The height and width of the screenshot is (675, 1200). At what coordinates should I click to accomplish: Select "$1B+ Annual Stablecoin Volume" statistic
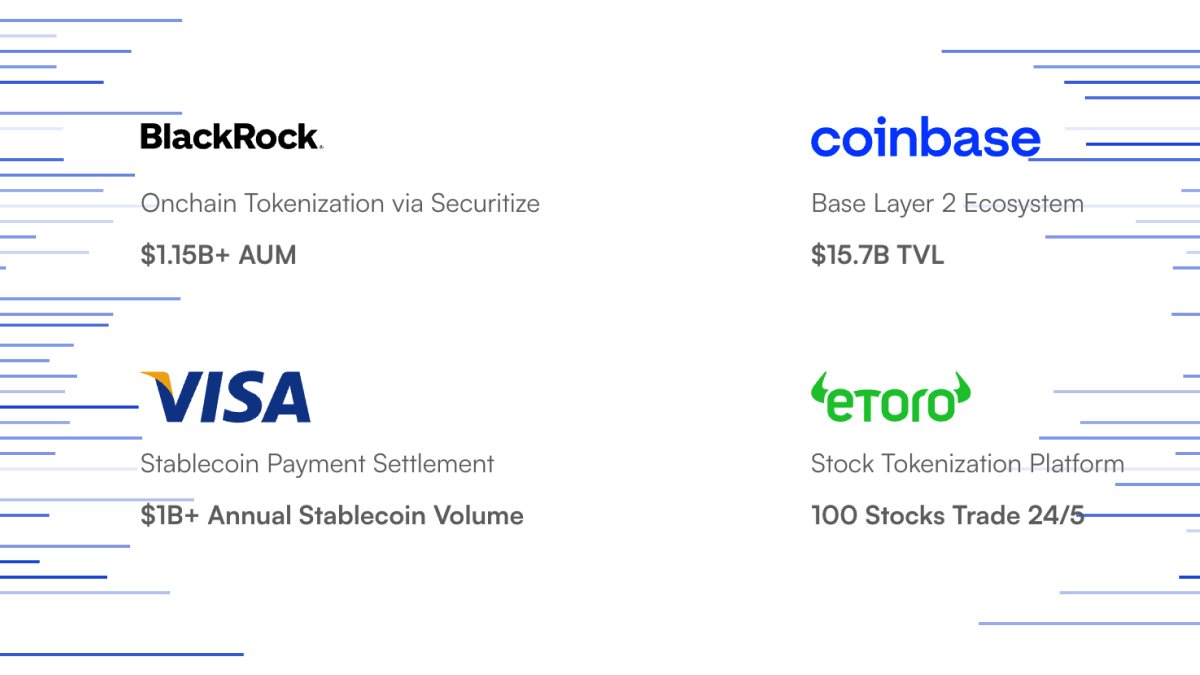(332, 516)
